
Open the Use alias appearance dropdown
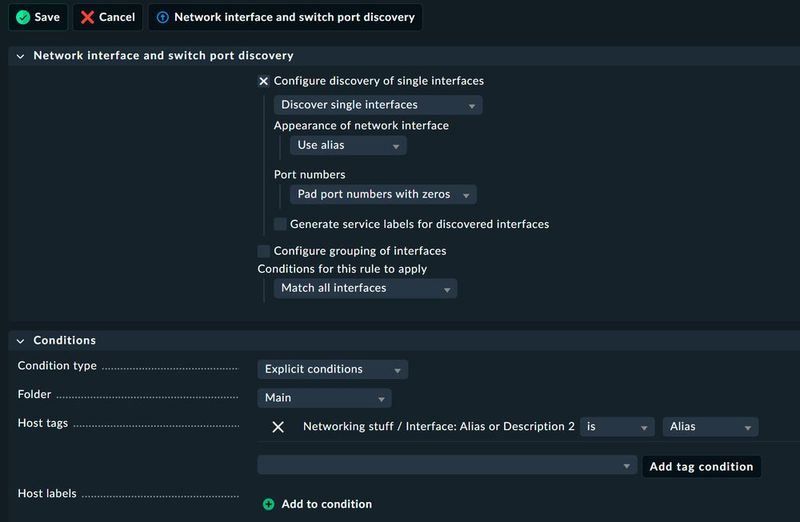(348, 145)
